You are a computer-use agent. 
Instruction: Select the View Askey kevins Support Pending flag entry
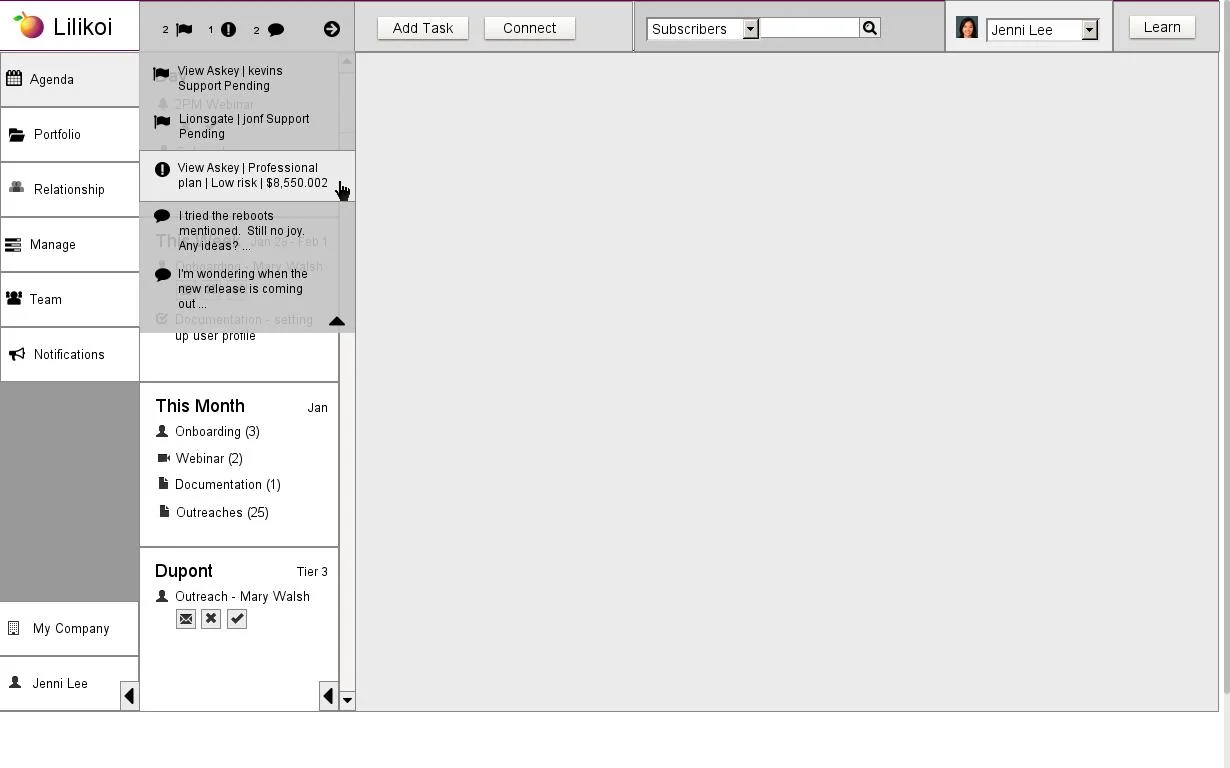[230, 78]
